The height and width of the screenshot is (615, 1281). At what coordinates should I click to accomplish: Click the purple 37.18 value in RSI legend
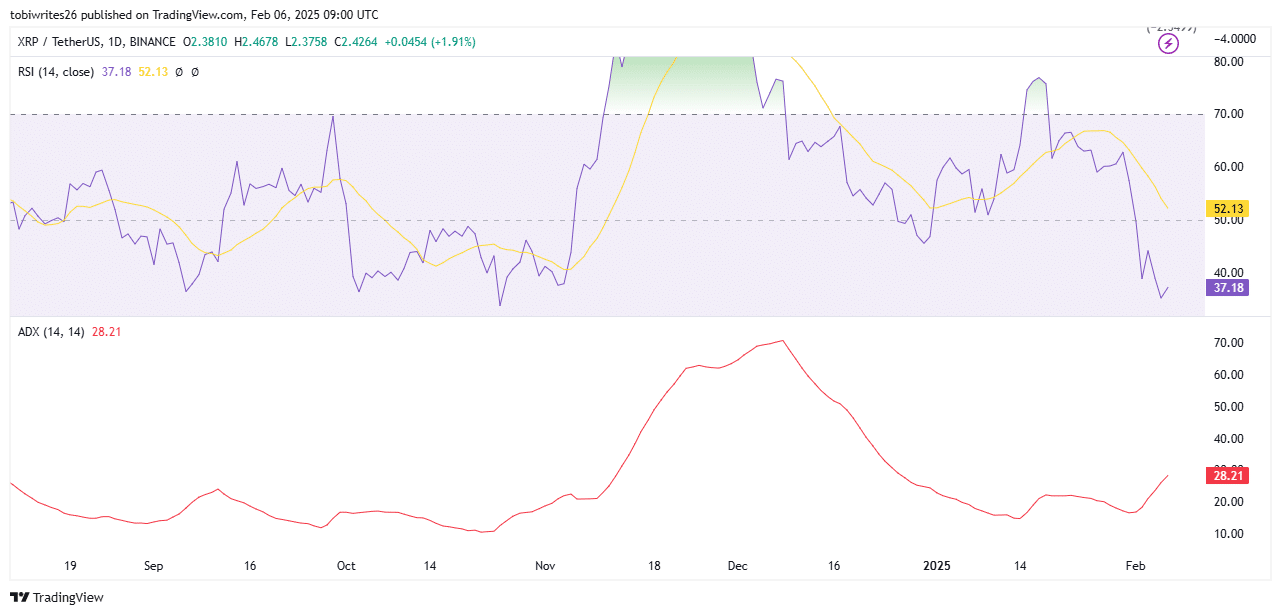pyautogui.click(x=116, y=72)
